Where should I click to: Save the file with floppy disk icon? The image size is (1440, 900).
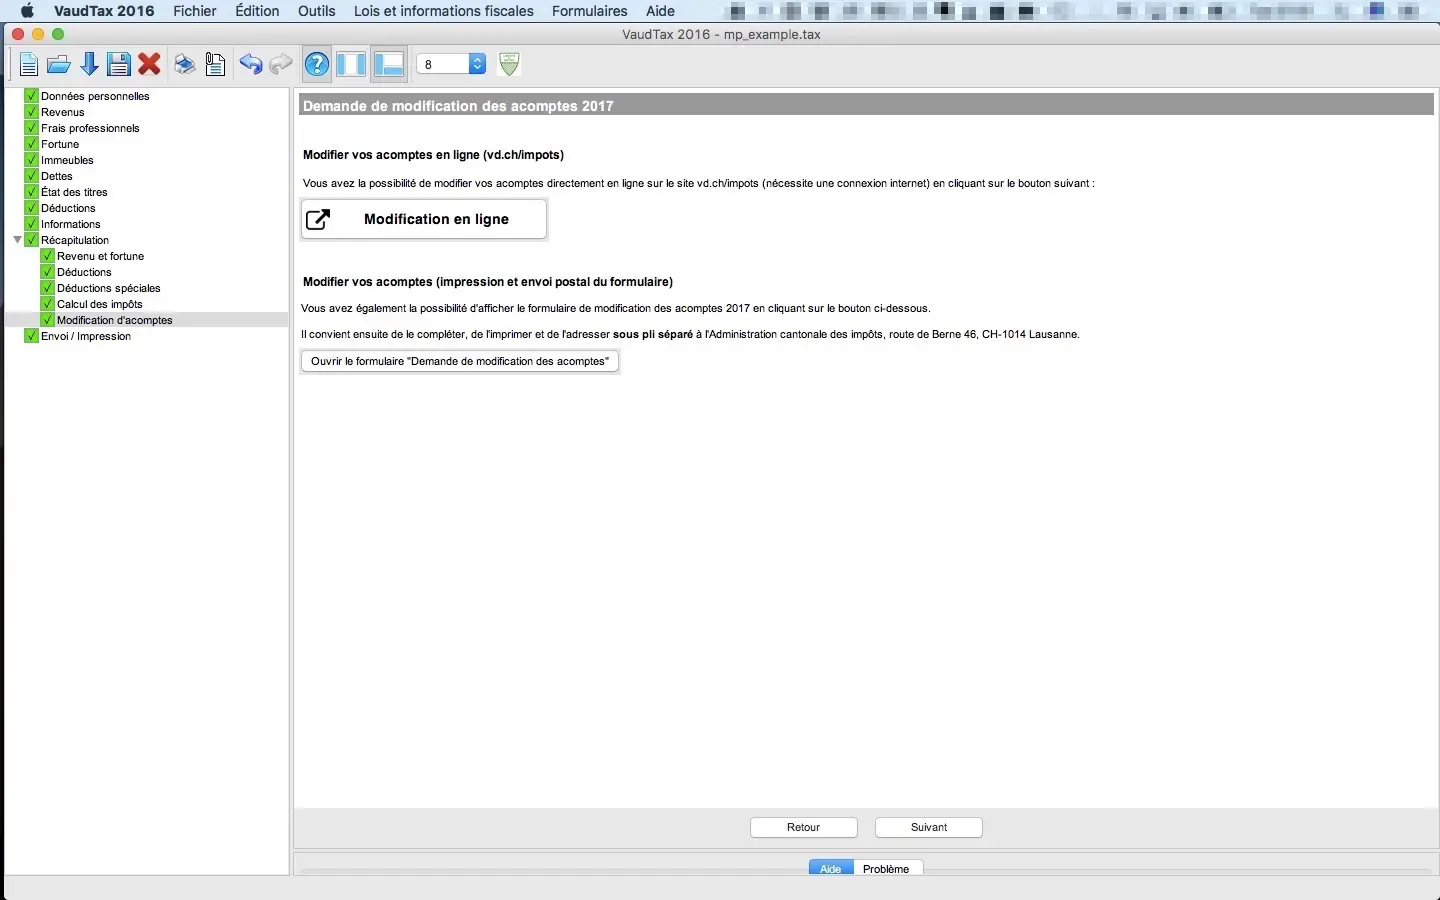(x=119, y=65)
